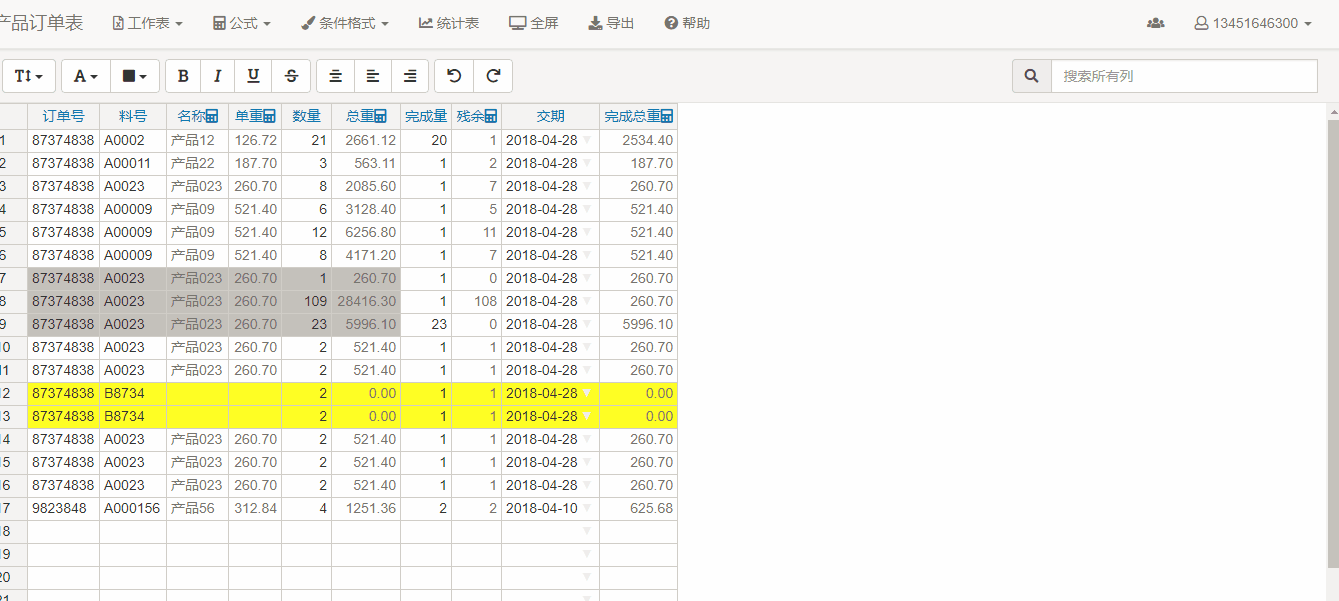Toggle italic text style
This screenshot has height=601, width=1339.
[x=218, y=76]
